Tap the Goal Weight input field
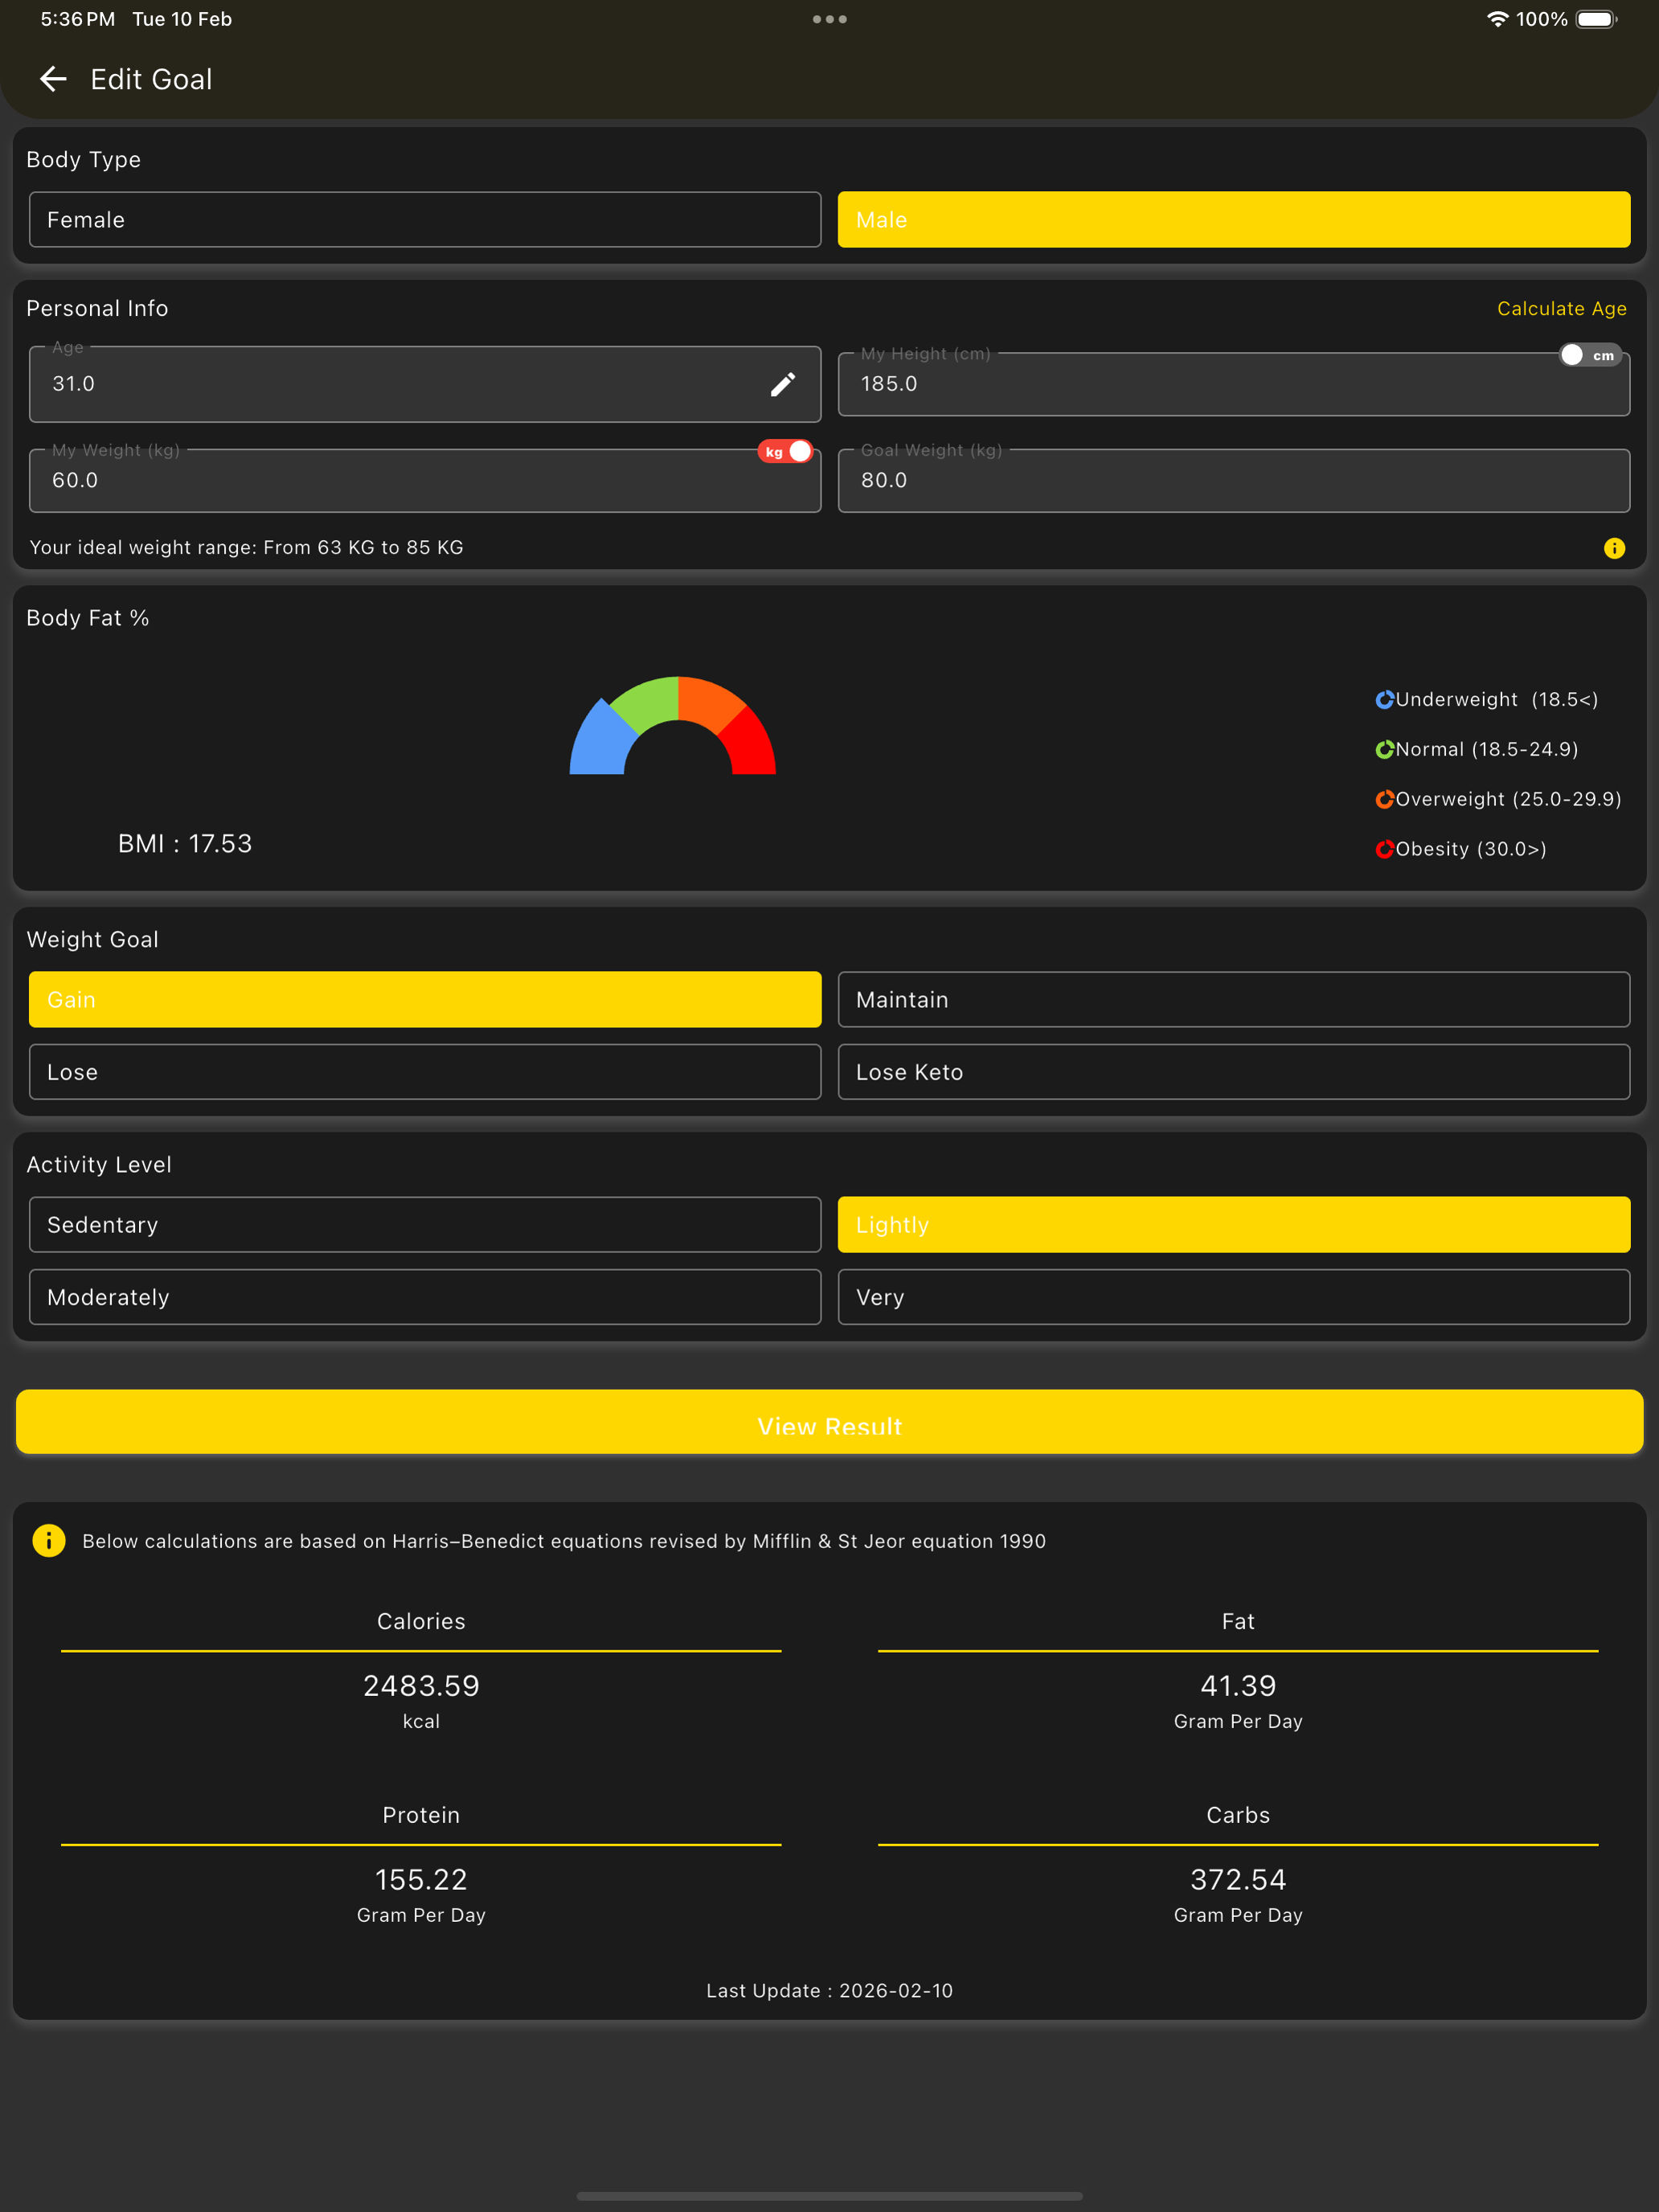Viewport: 1659px width, 2212px height. (x=1234, y=481)
